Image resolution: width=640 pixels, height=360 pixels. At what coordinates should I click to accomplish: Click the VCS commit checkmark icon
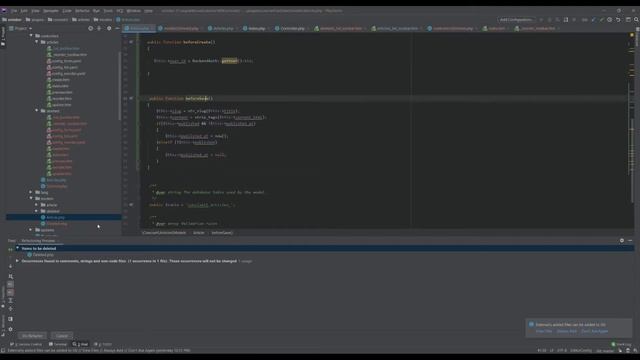[602, 20]
